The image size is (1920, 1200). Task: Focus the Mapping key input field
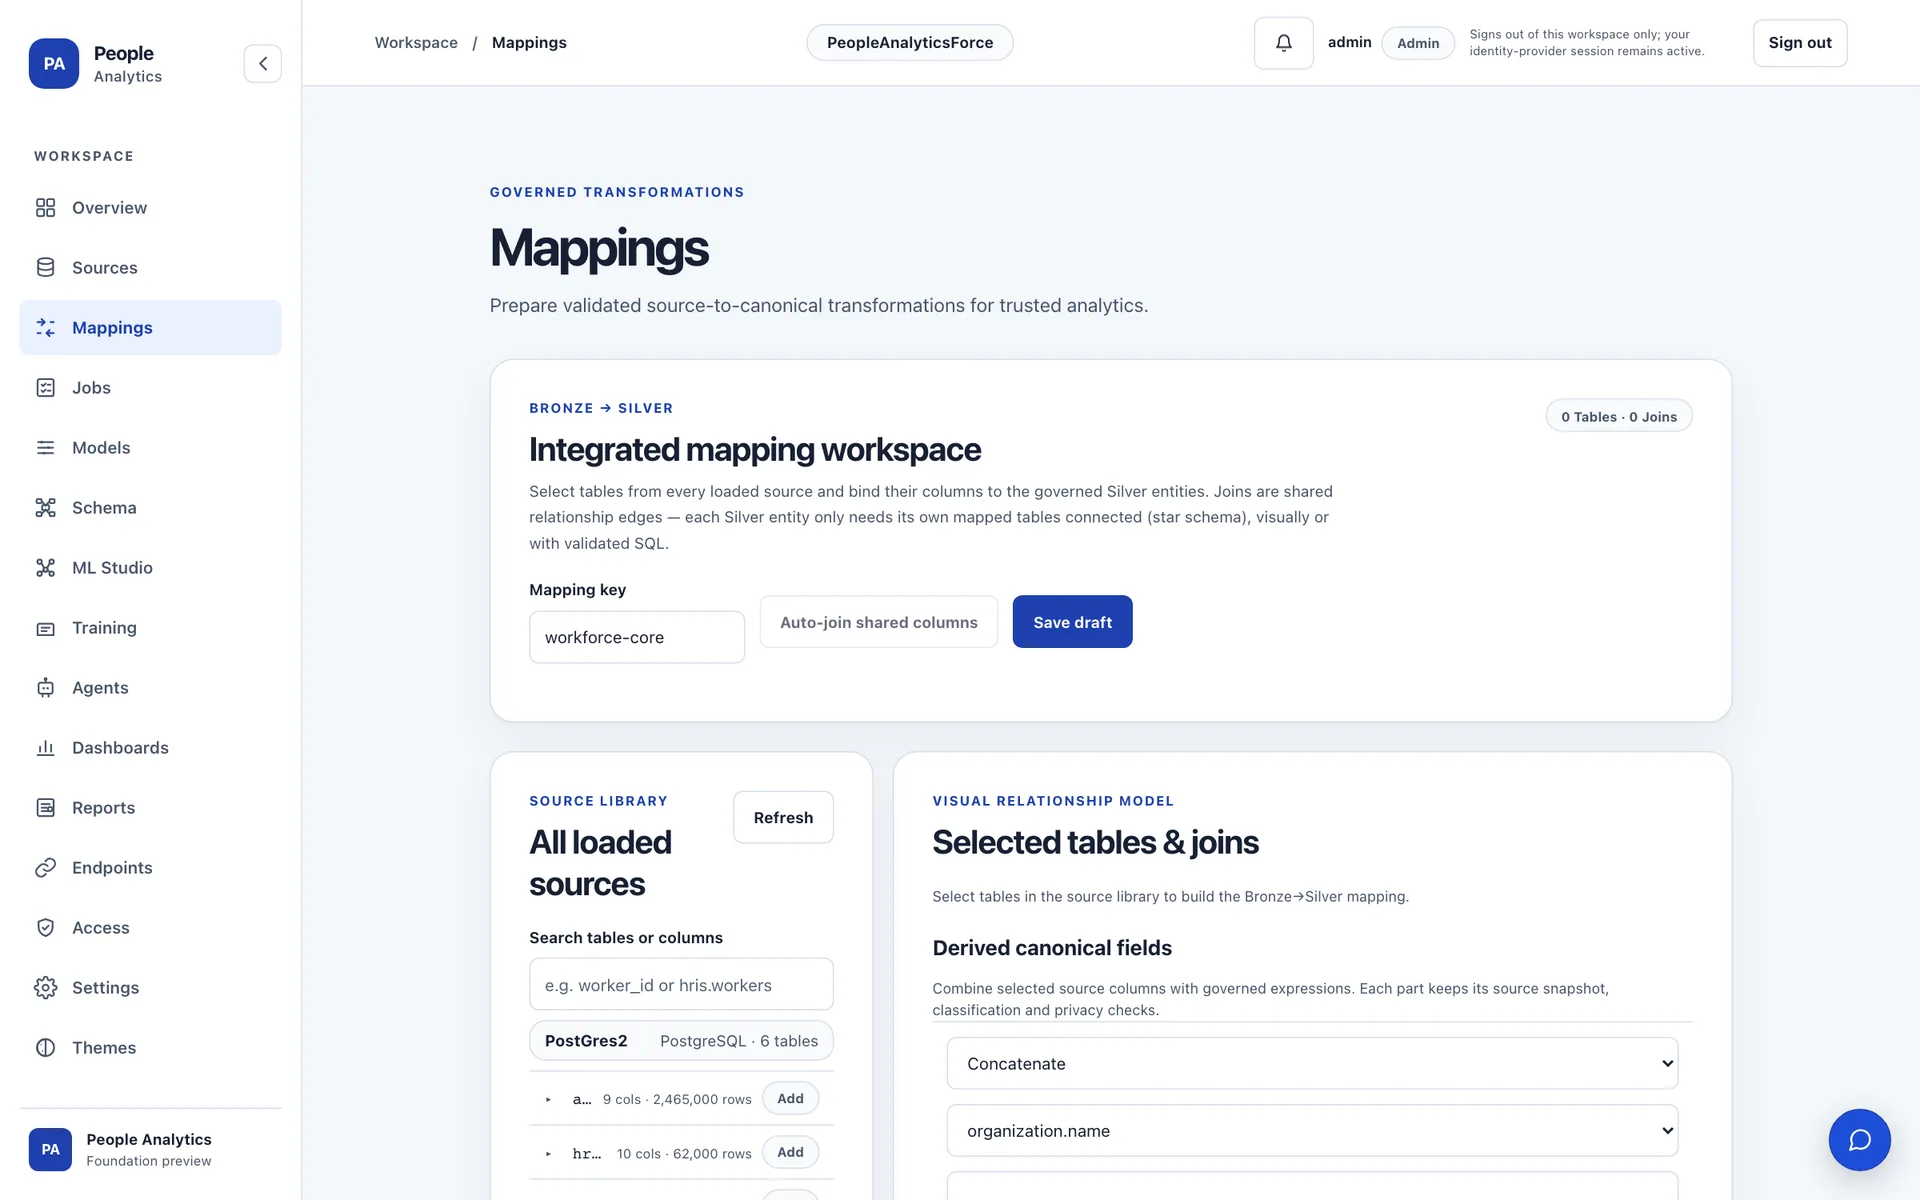tap(637, 637)
